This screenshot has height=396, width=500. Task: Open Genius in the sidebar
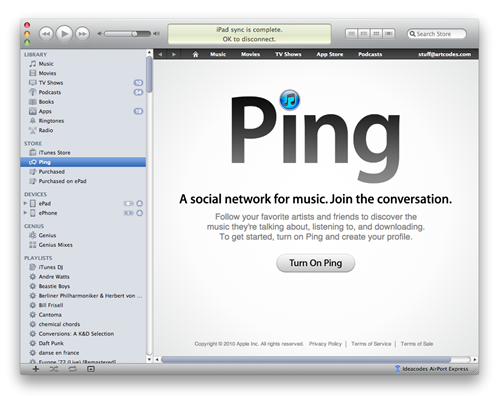click(83, 235)
